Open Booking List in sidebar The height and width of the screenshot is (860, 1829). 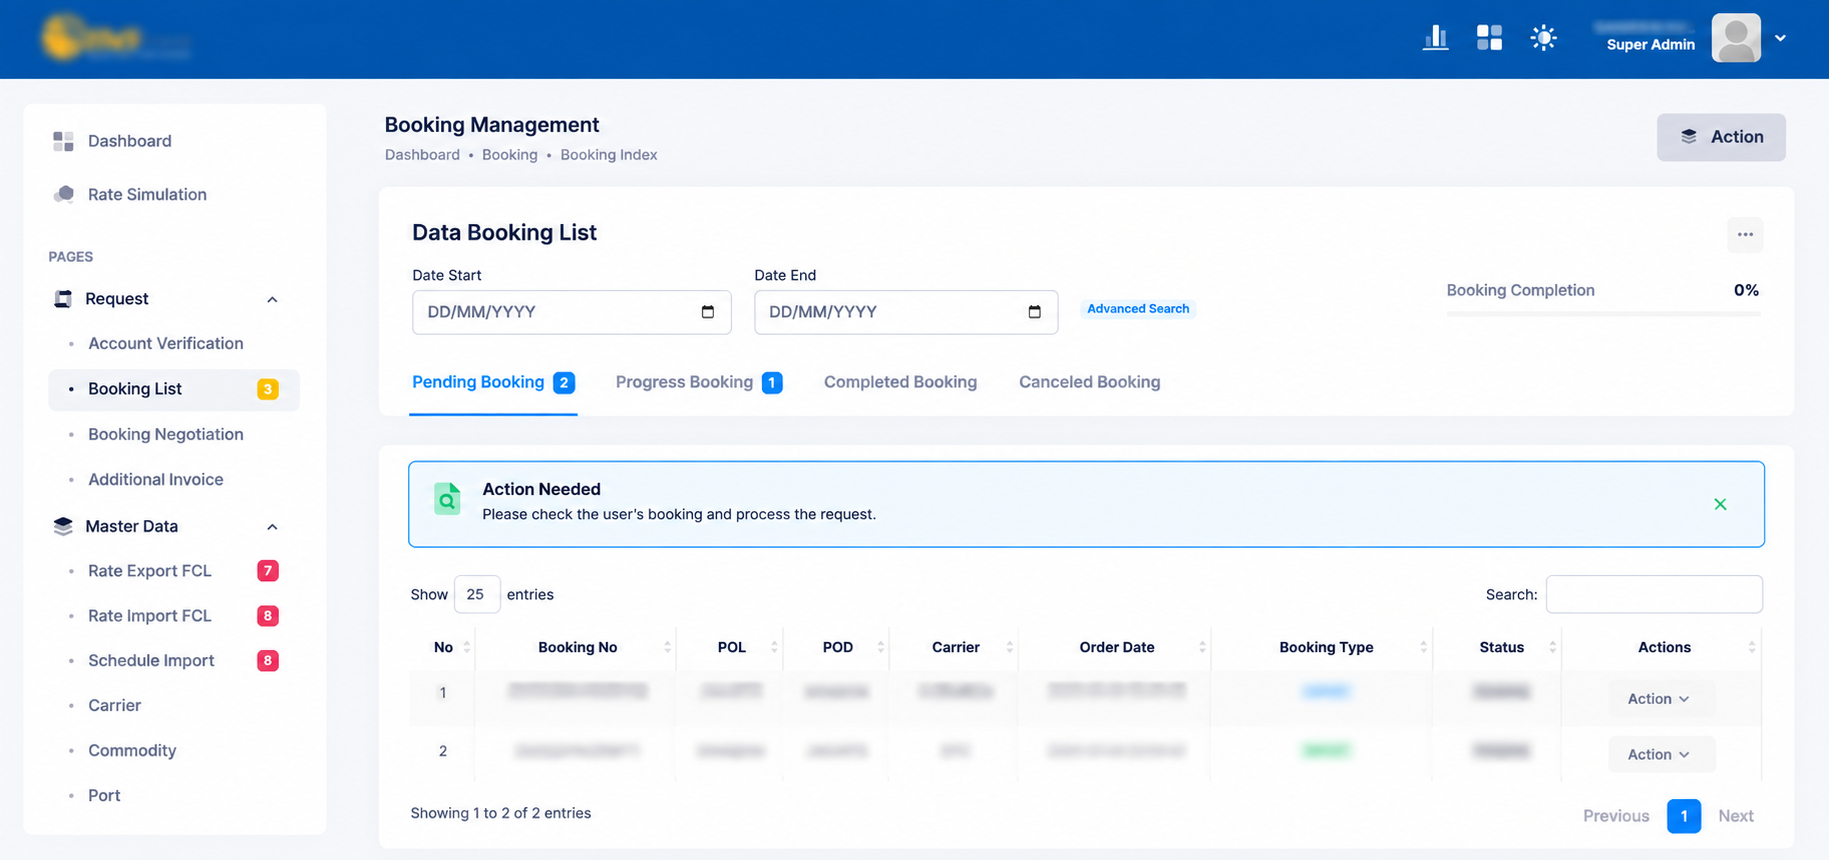click(x=174, y=389)
